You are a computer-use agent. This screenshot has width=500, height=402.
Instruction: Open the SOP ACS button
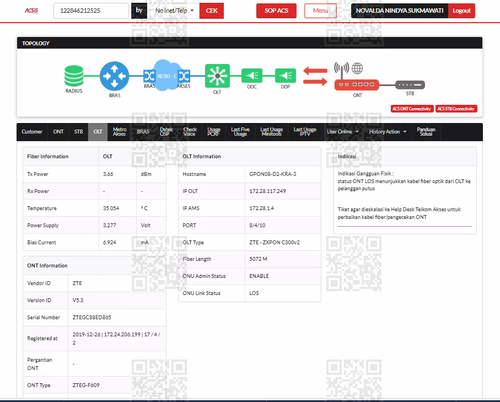coord(276,11)
